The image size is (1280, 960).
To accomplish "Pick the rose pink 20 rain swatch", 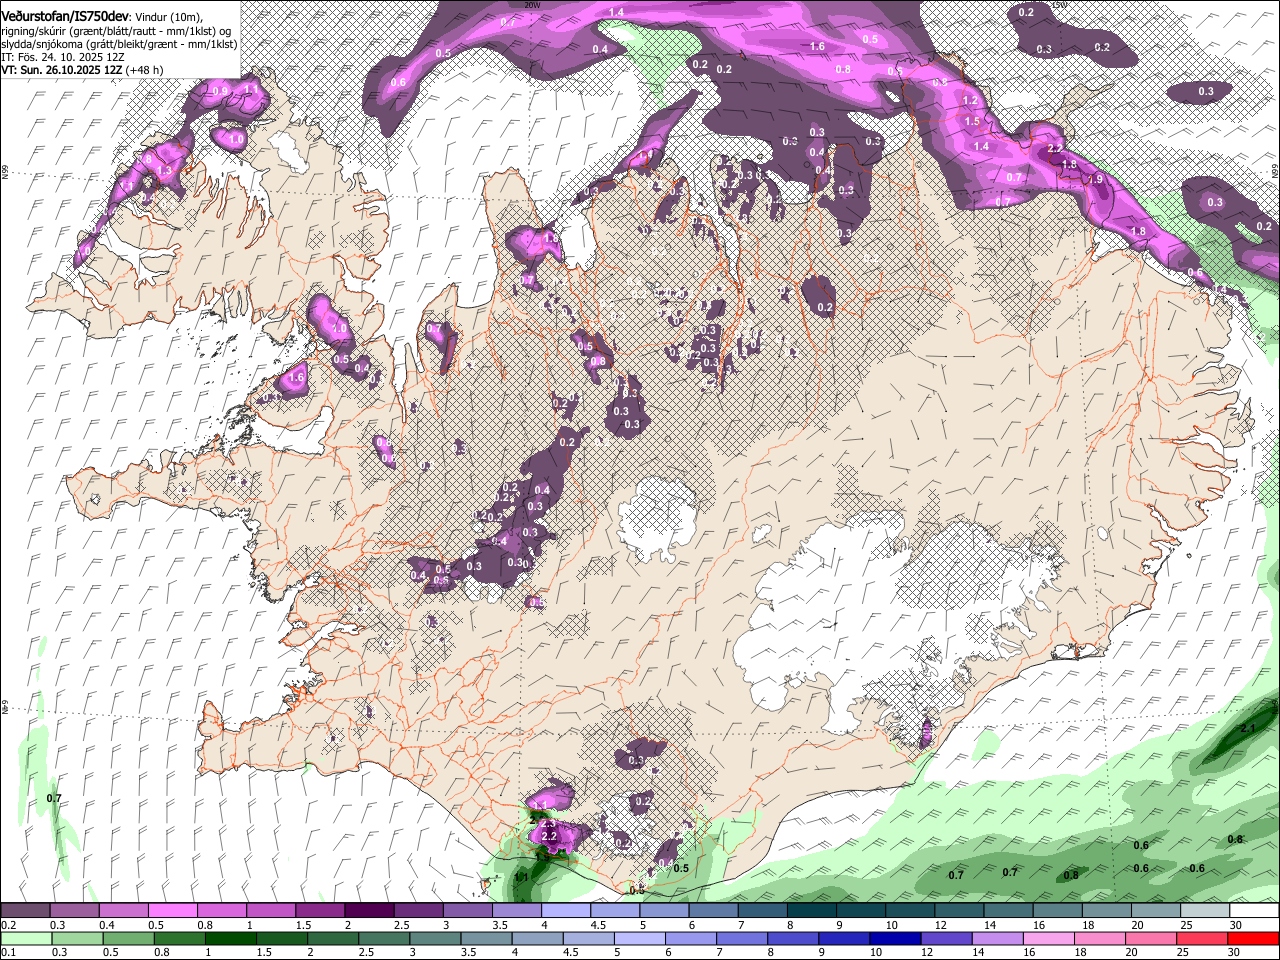I will (x=1152, y=938).
